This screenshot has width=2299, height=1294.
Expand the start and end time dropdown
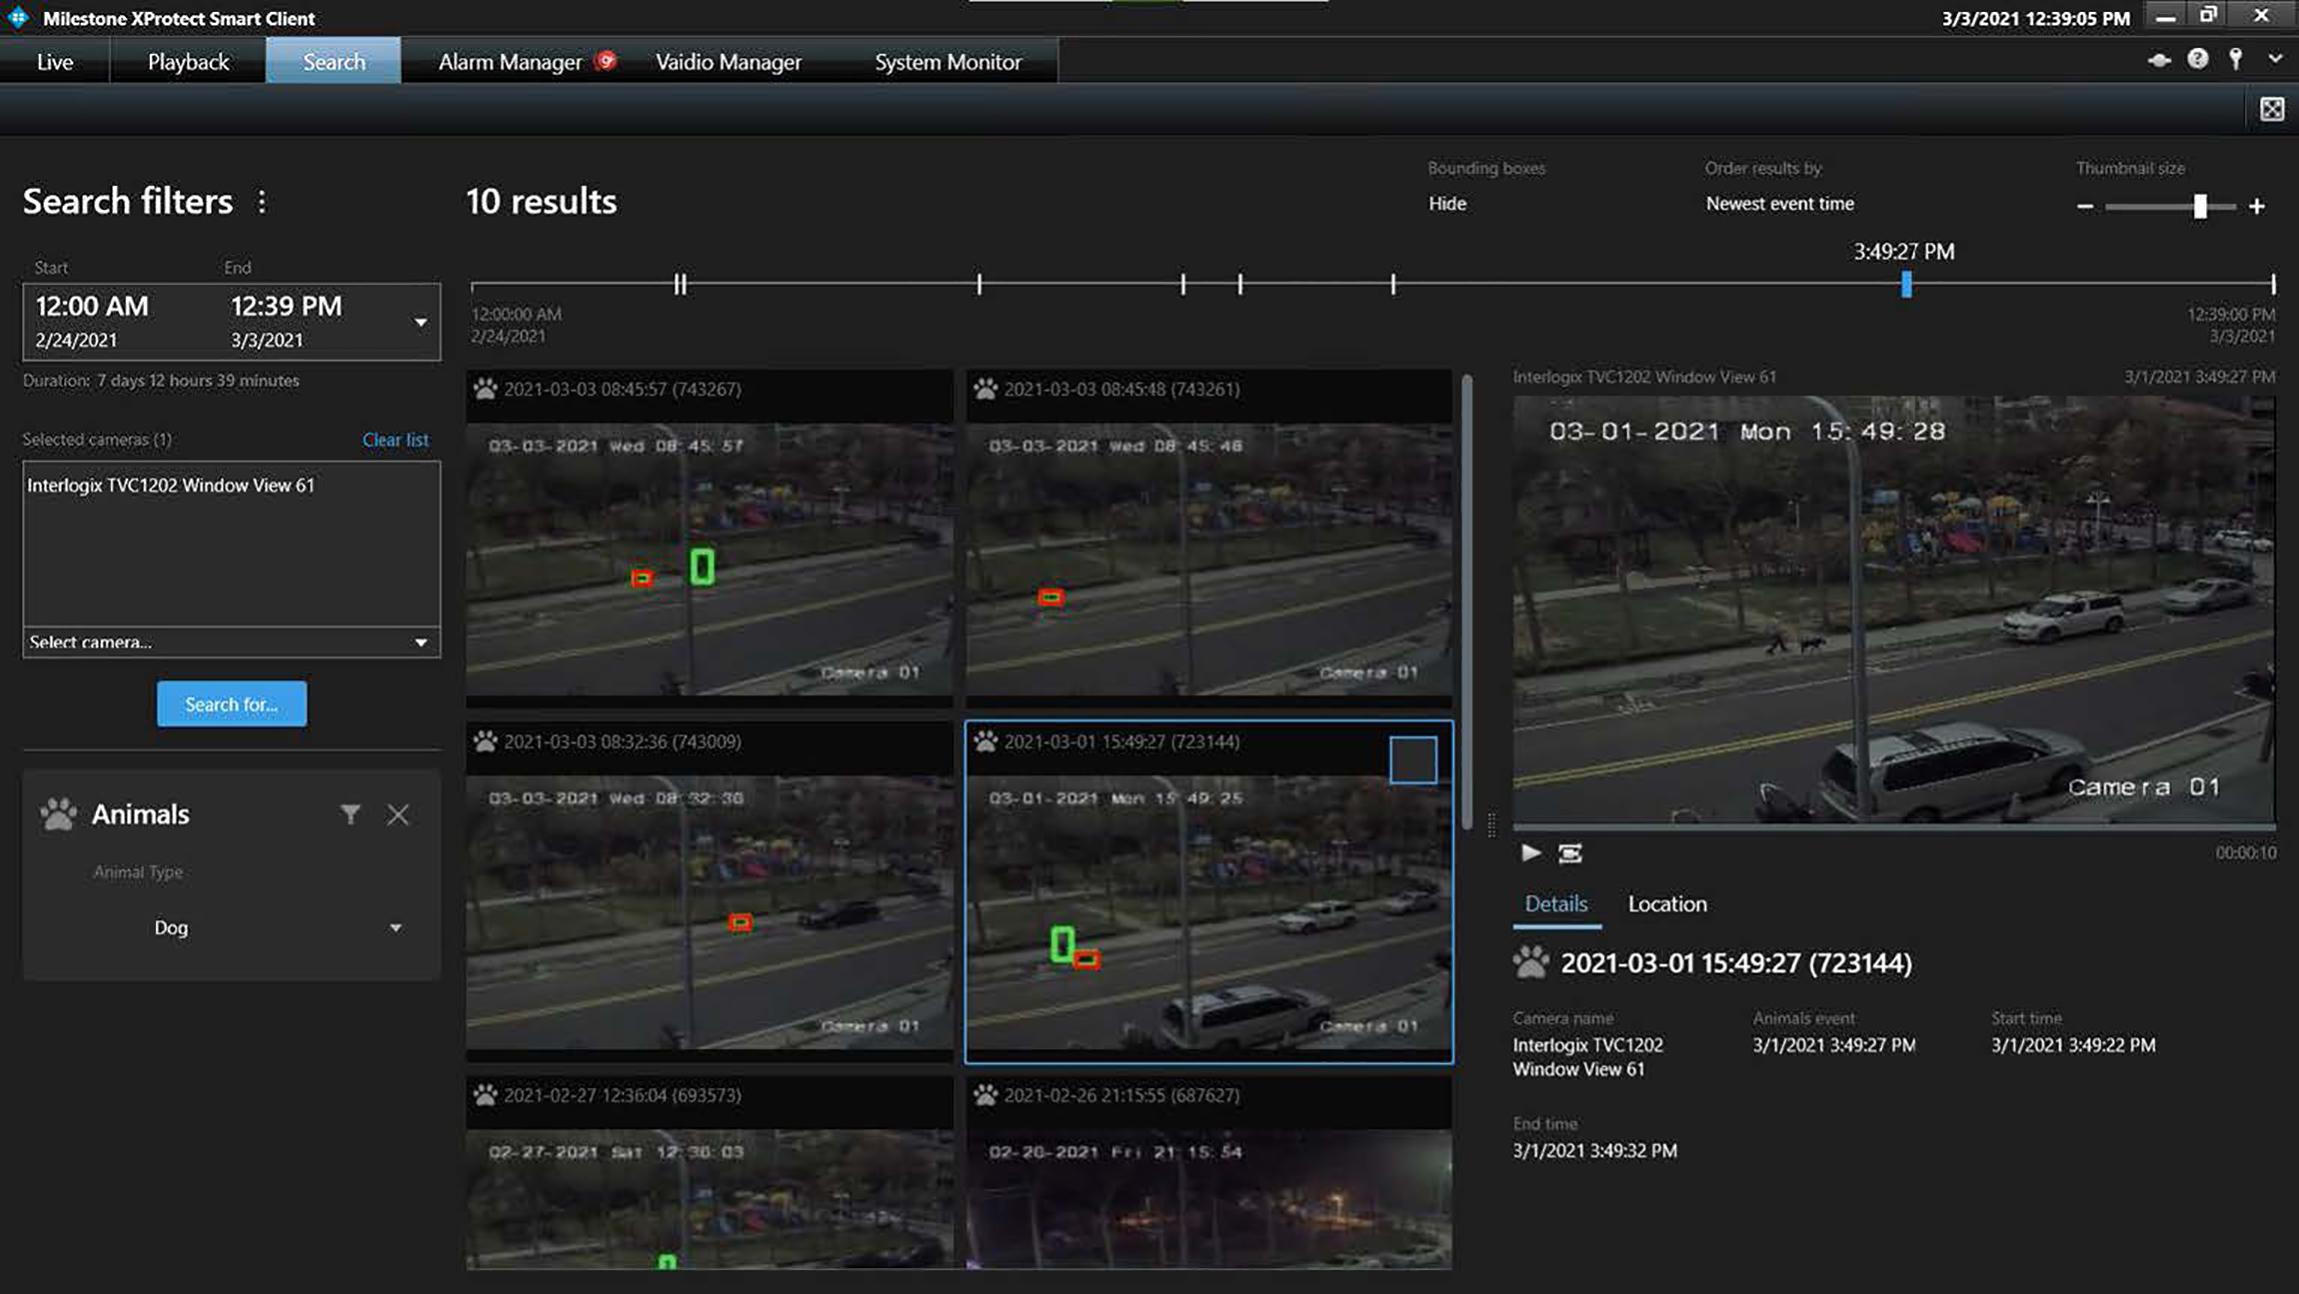[421, 322]
